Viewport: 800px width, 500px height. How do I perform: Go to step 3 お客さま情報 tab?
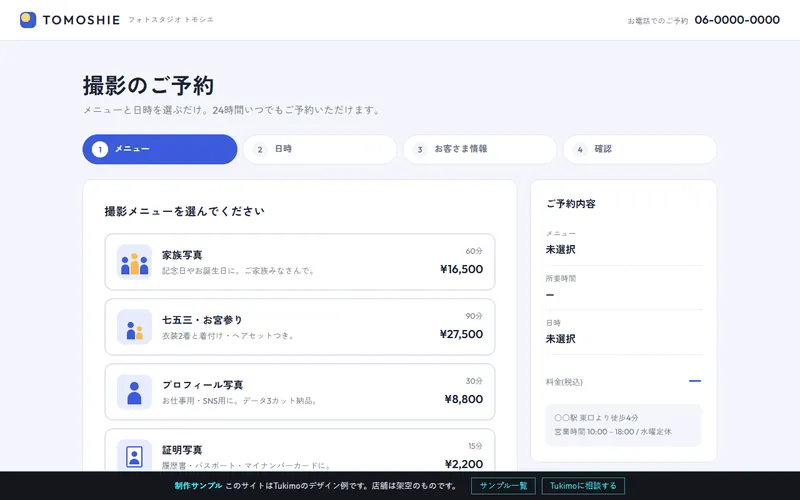point(480,149)
